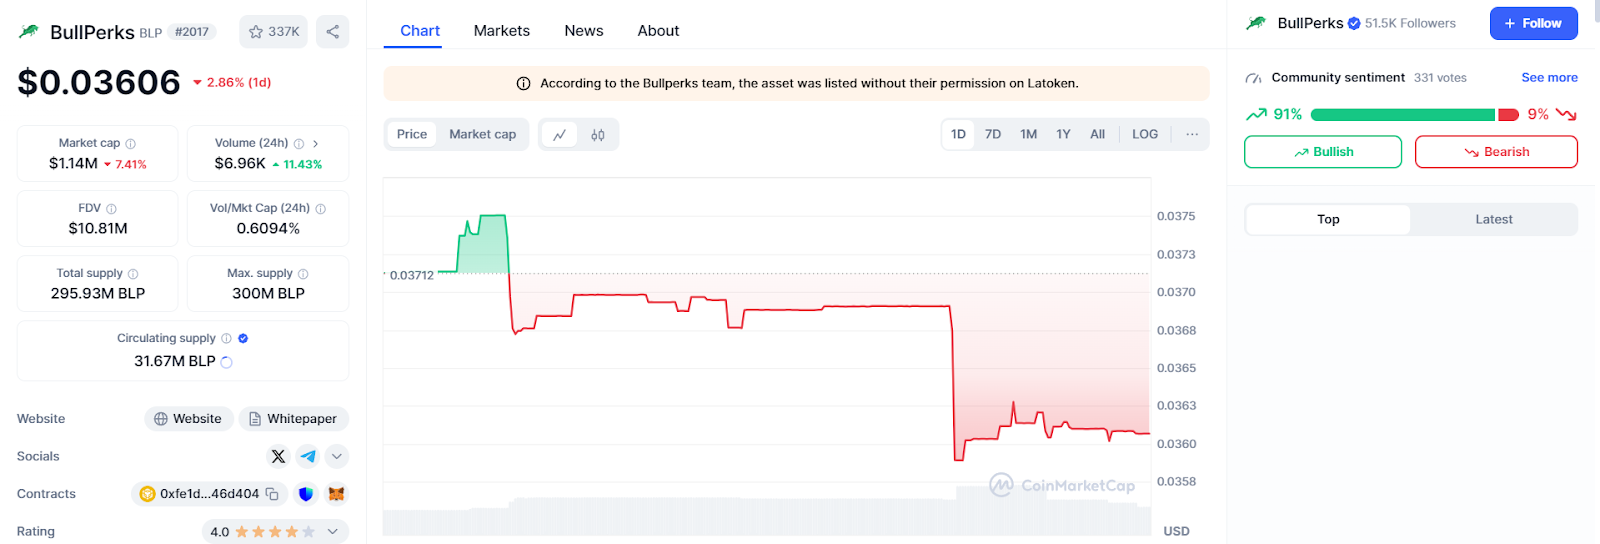Expand more Socials links dropdown

point(337,456)
